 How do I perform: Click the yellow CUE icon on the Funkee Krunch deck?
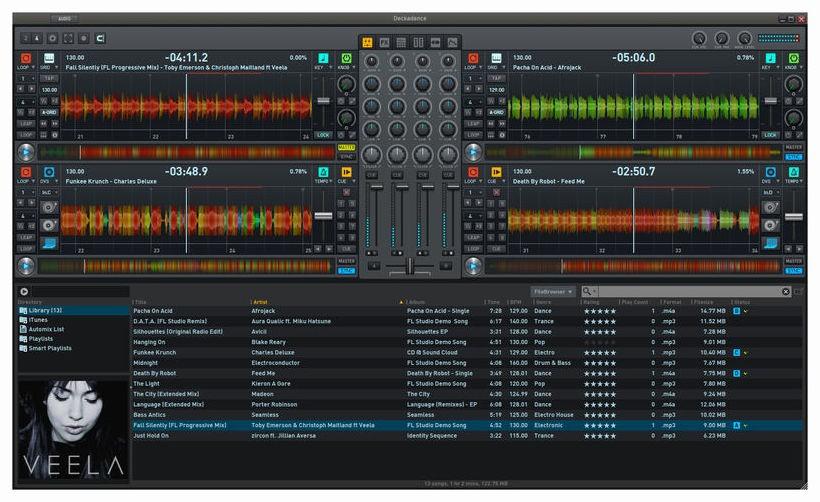coord(346,172)
